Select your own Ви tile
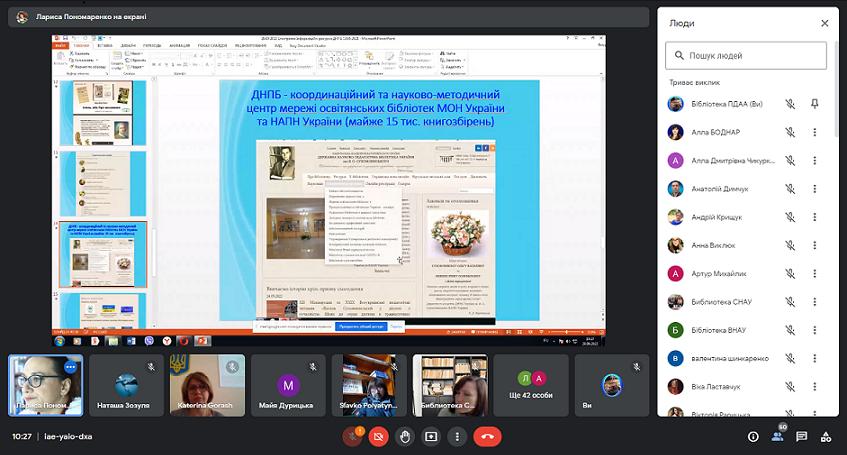This screenshot has width=847, height=455. 612,385
